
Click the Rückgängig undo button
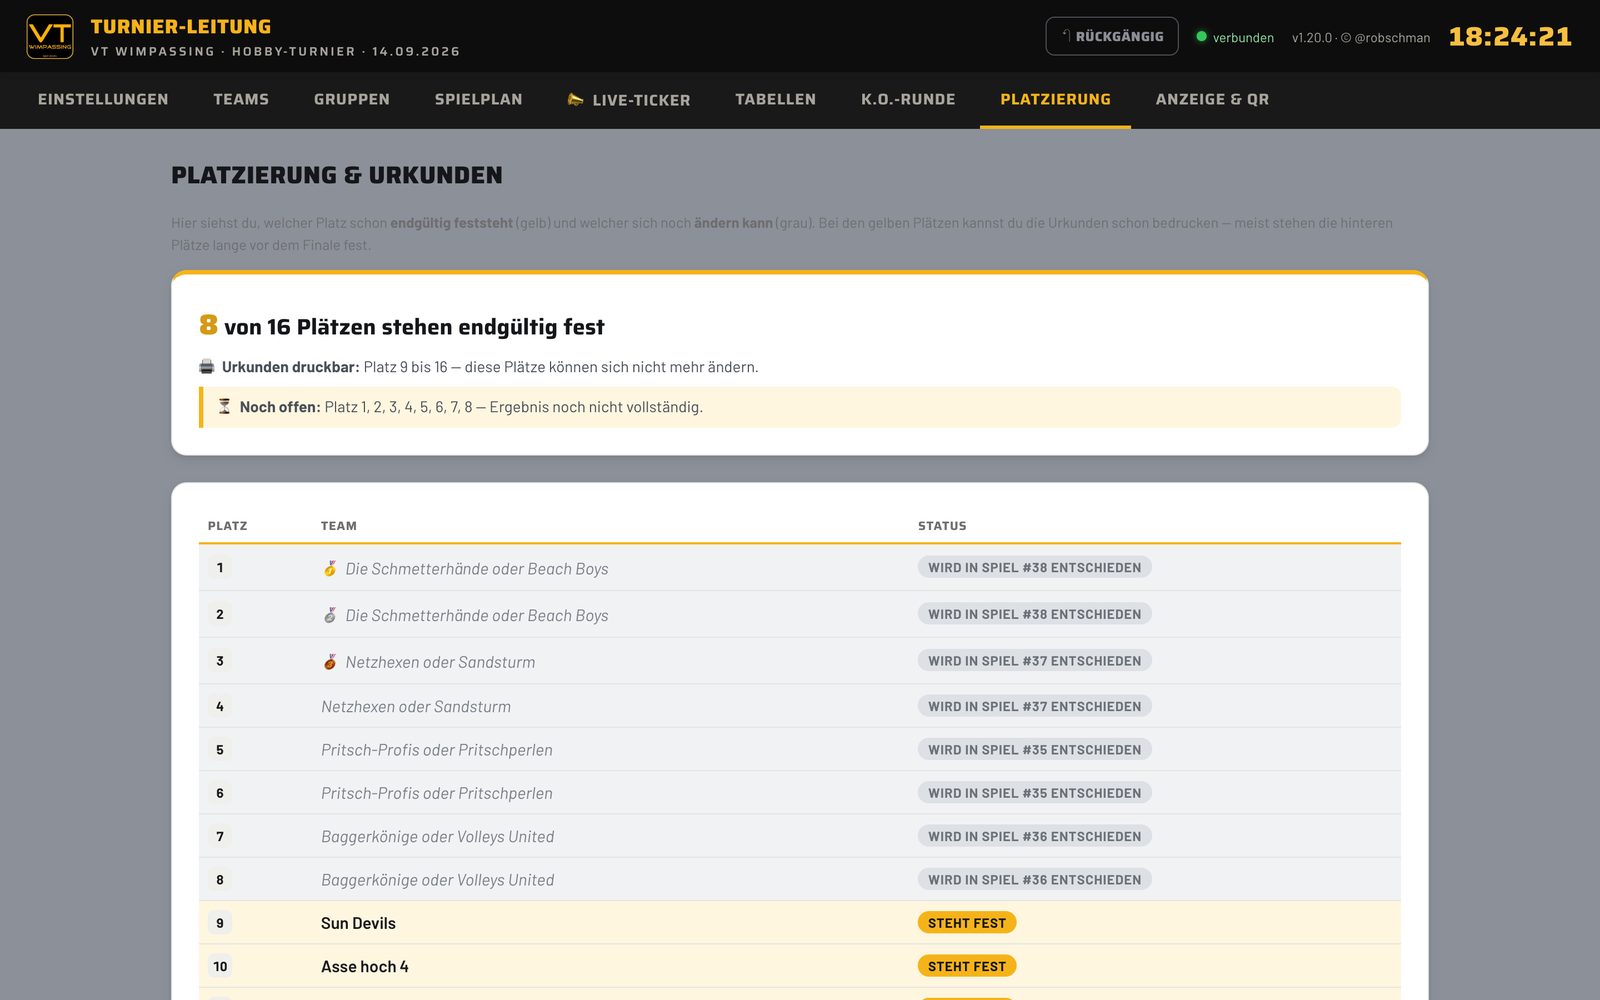pos(1112,36)
